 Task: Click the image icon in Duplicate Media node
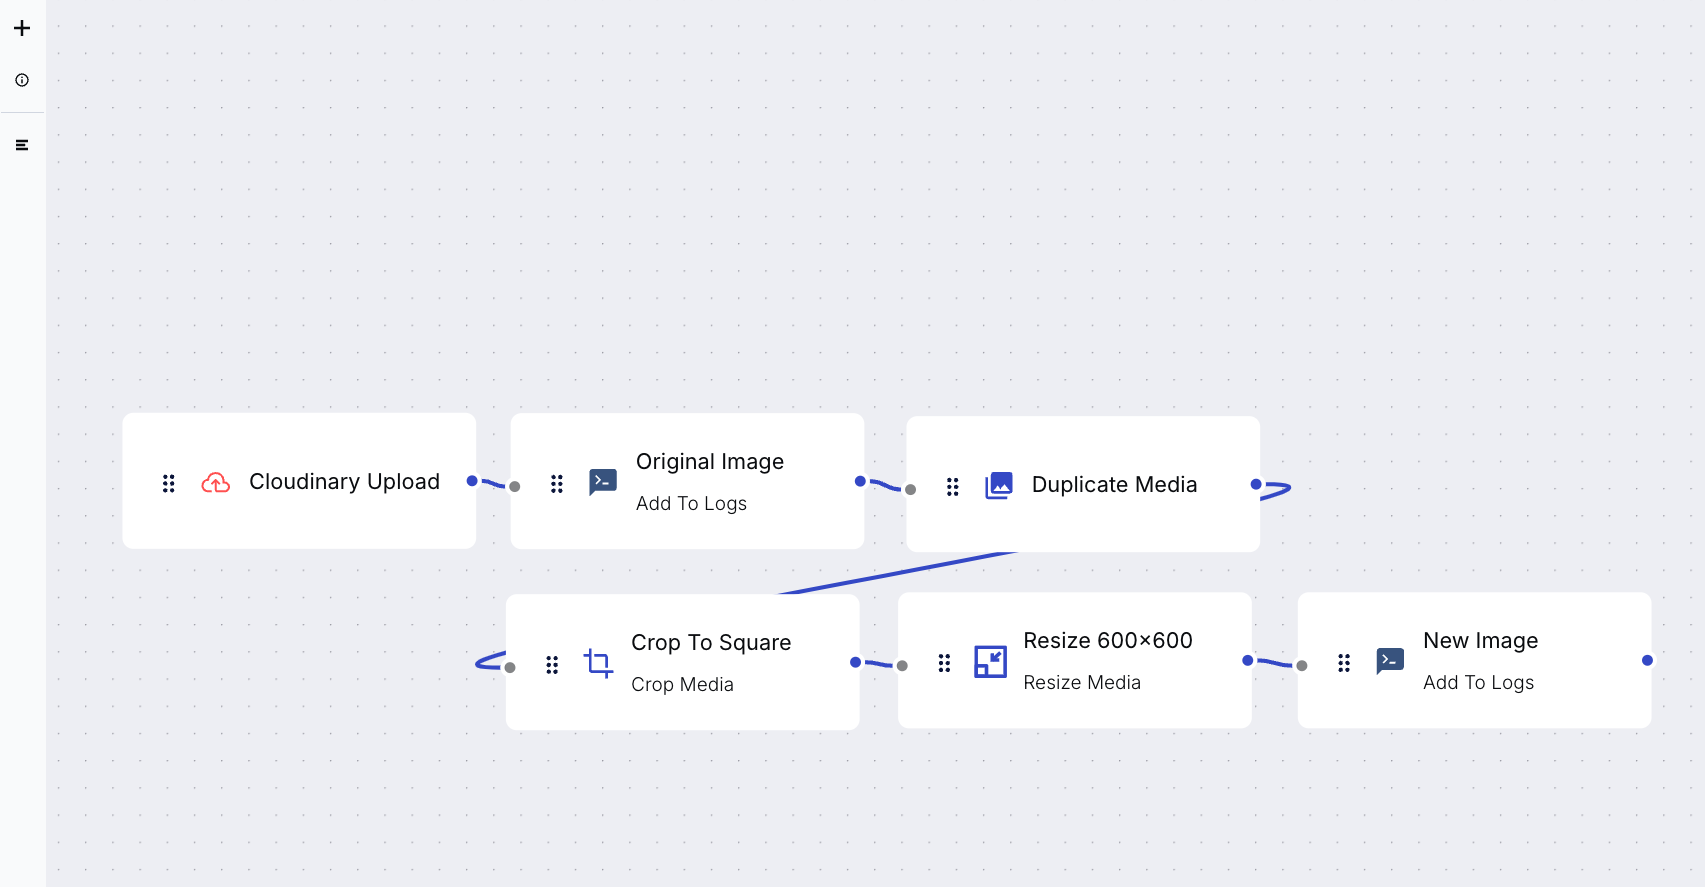pyautogui.click(x=998, y=484)
